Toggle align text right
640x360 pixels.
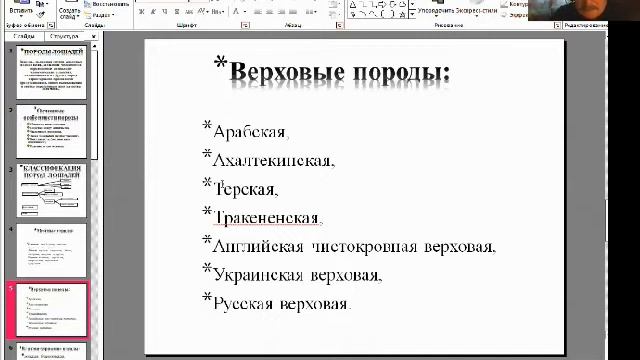point(281,12)
